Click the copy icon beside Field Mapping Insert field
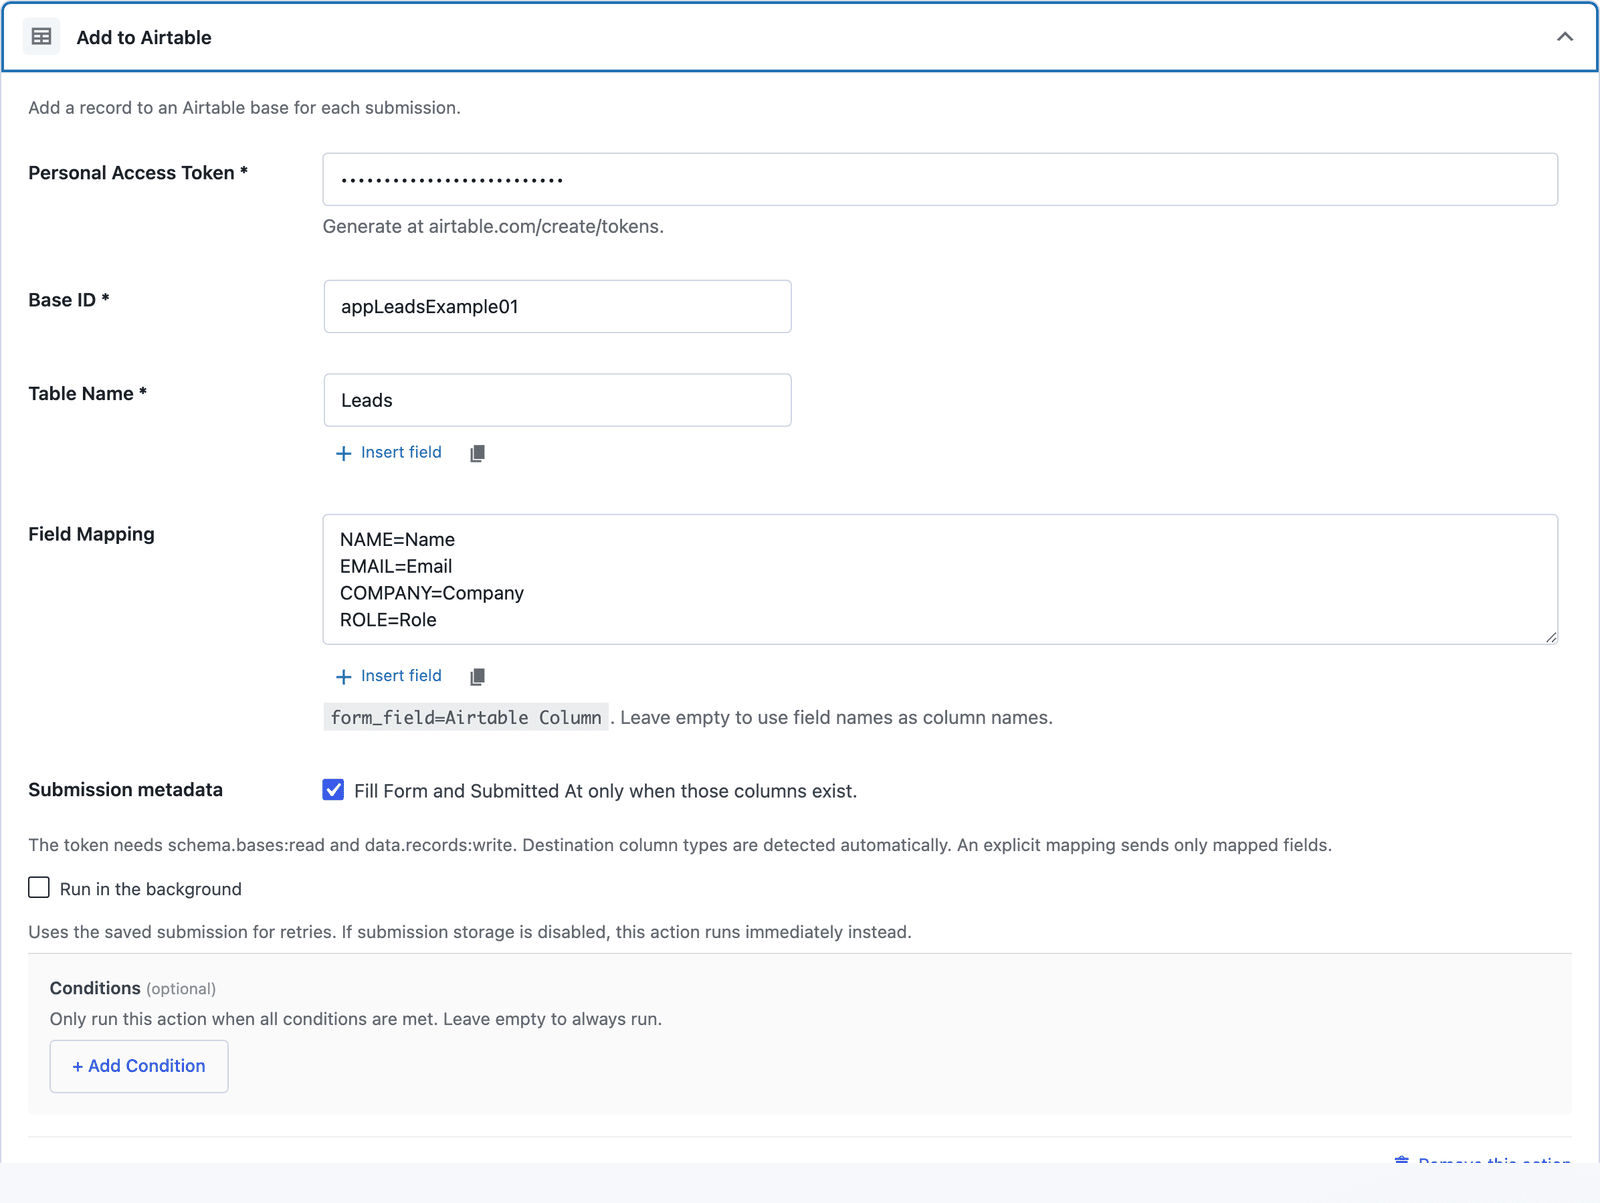Image resolution: width=1600 pixels, height=1203 pixels. coord(477,677)
